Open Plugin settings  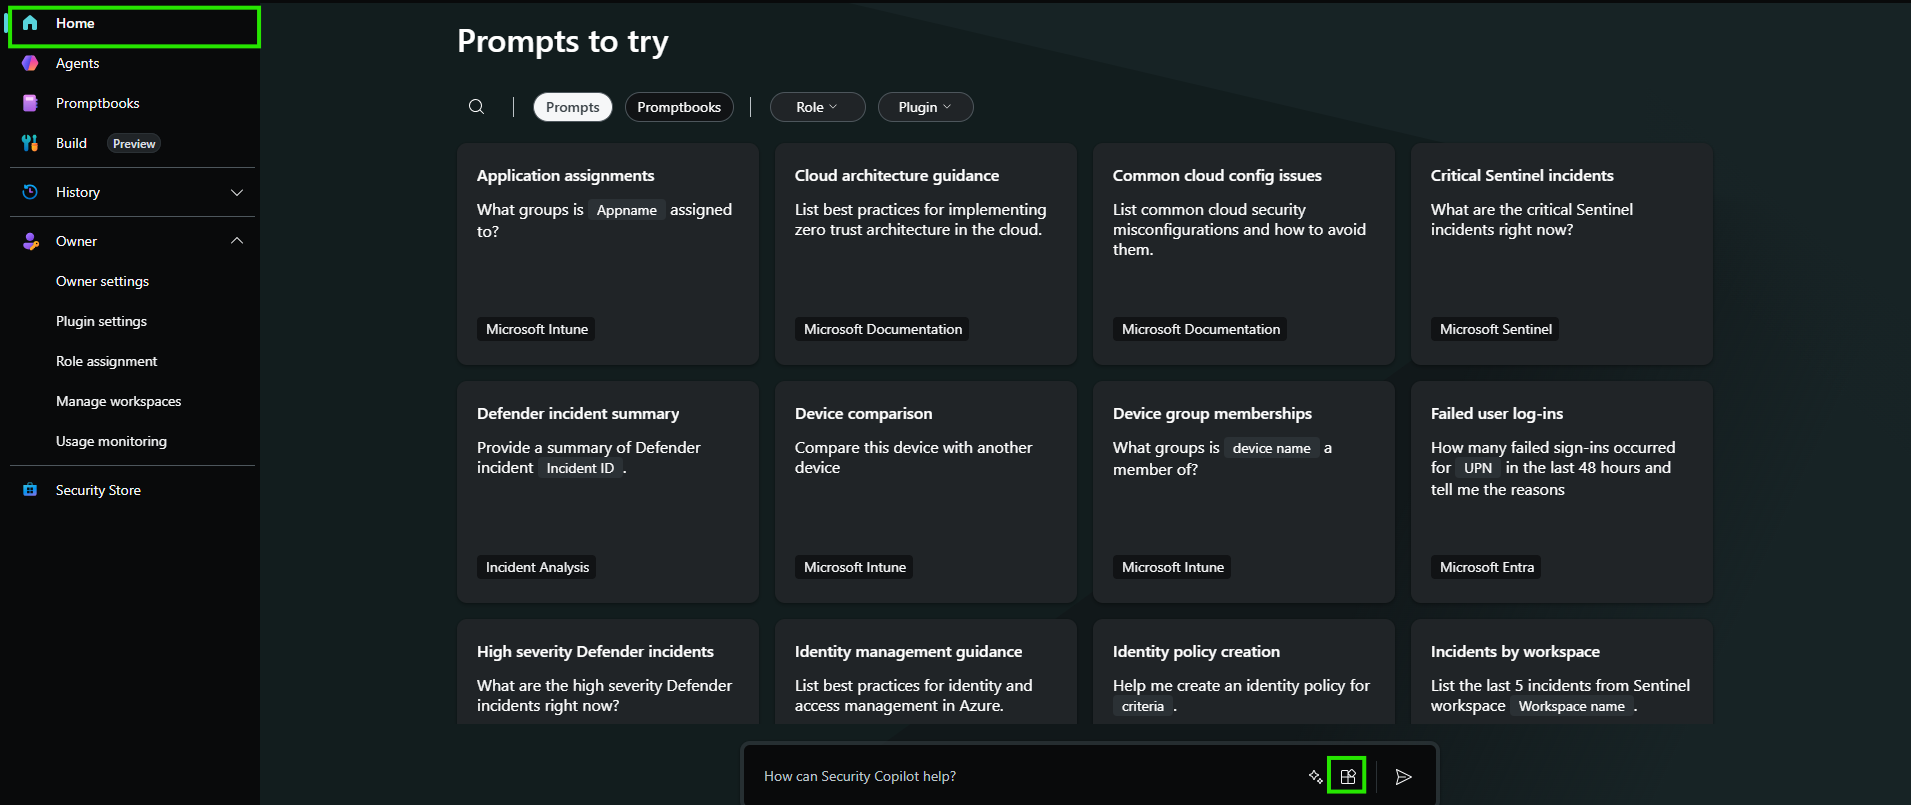click(x=101, y=321)
